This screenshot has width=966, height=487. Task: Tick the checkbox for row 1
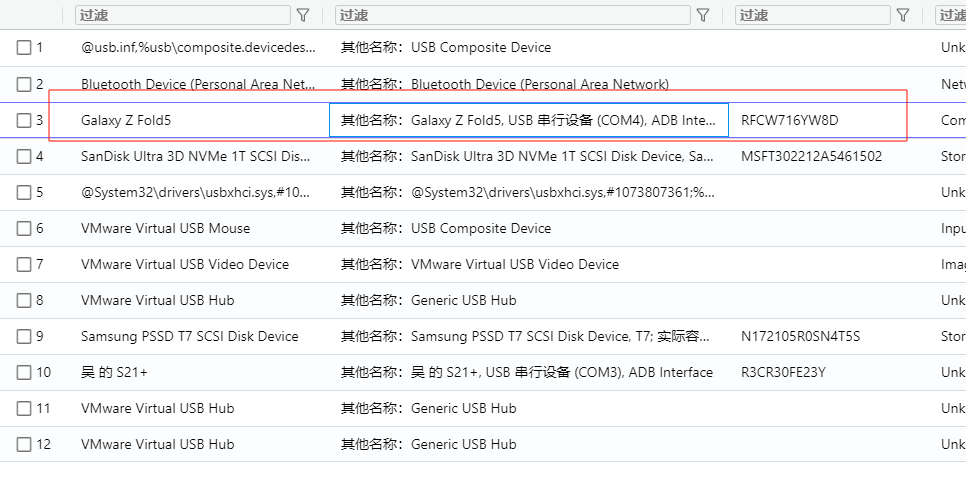click(23, 47)
